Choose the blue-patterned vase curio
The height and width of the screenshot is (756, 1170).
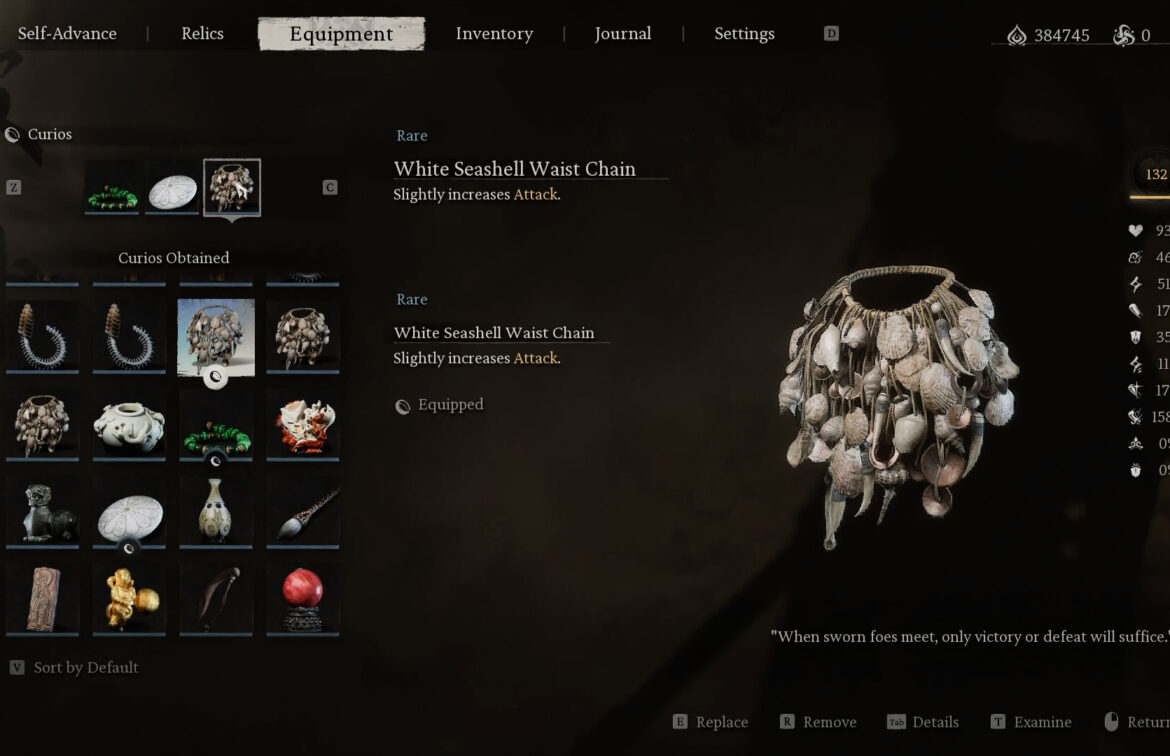click(x=216, y=512)
